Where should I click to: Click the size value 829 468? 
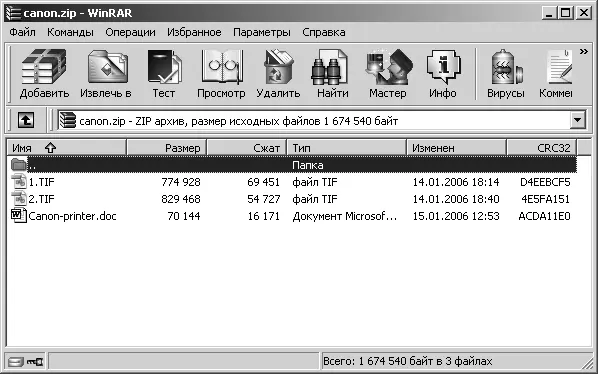(x=181, y=199)
